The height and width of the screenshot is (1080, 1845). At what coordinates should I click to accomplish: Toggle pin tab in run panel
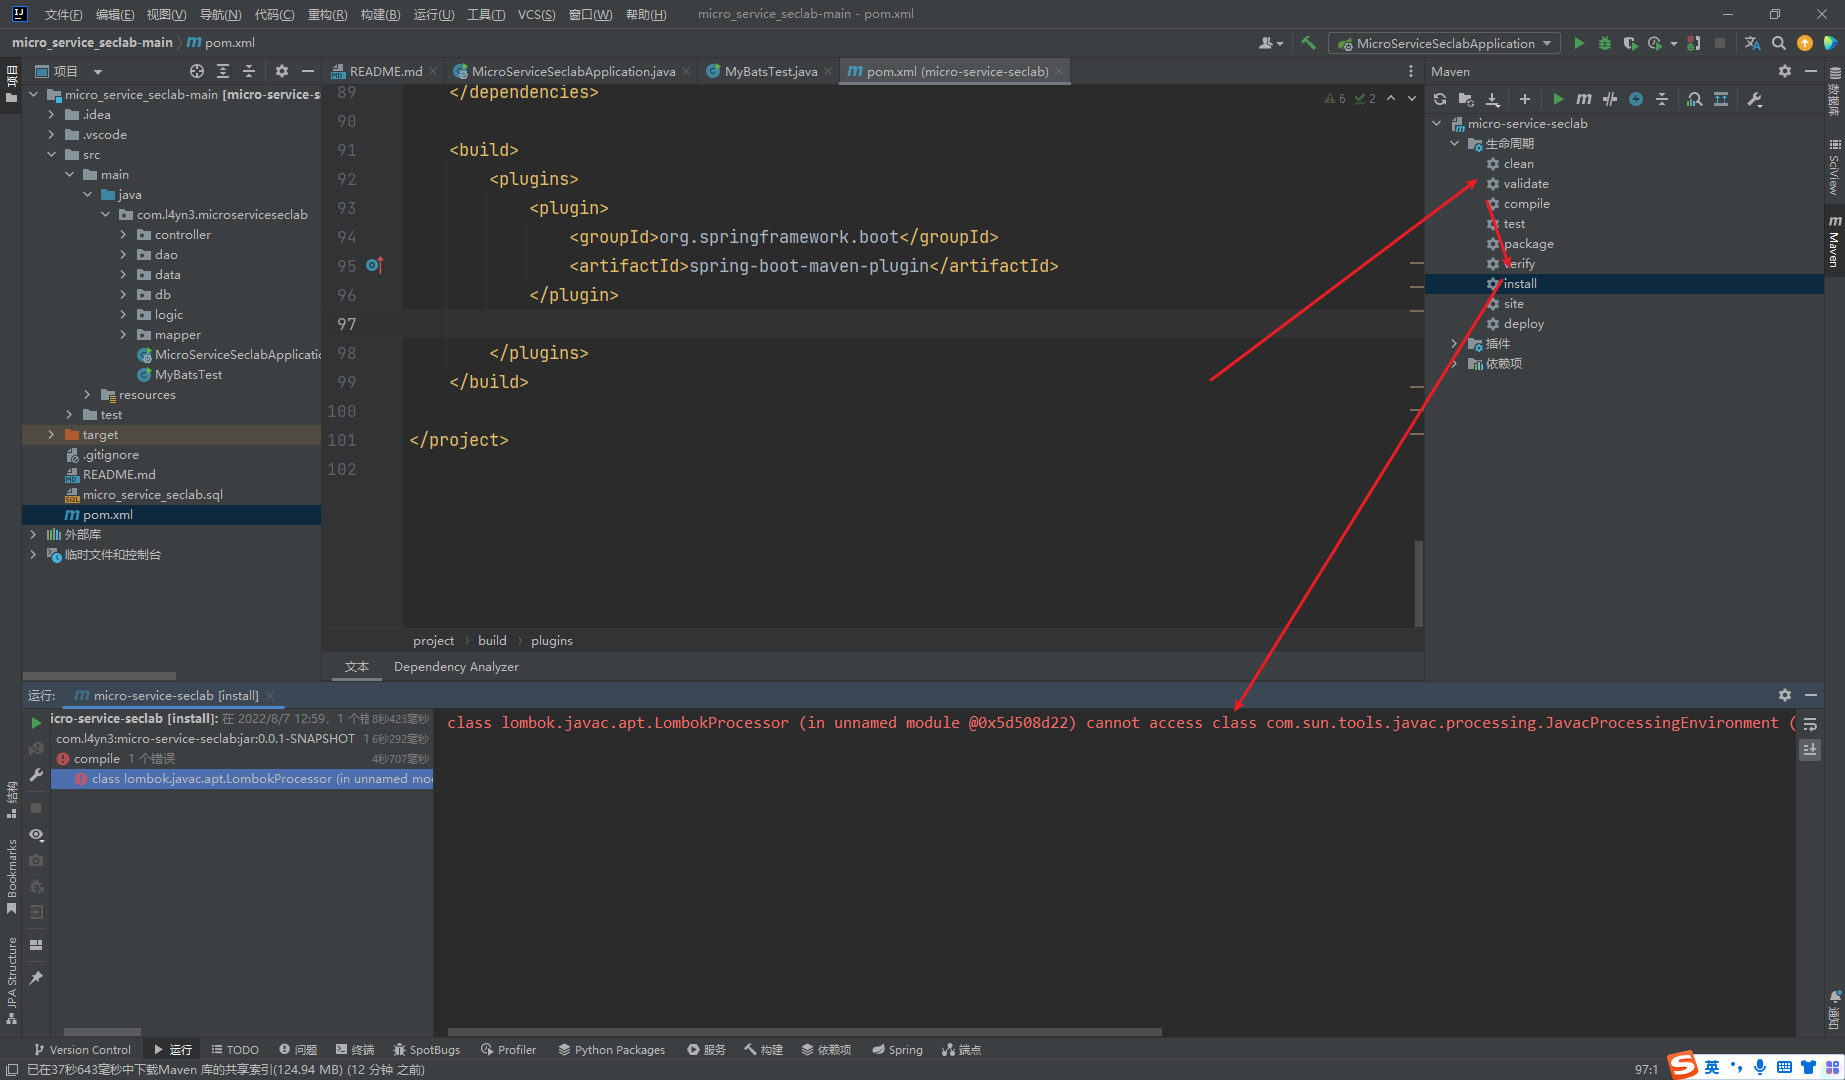(x=36, y=977)
